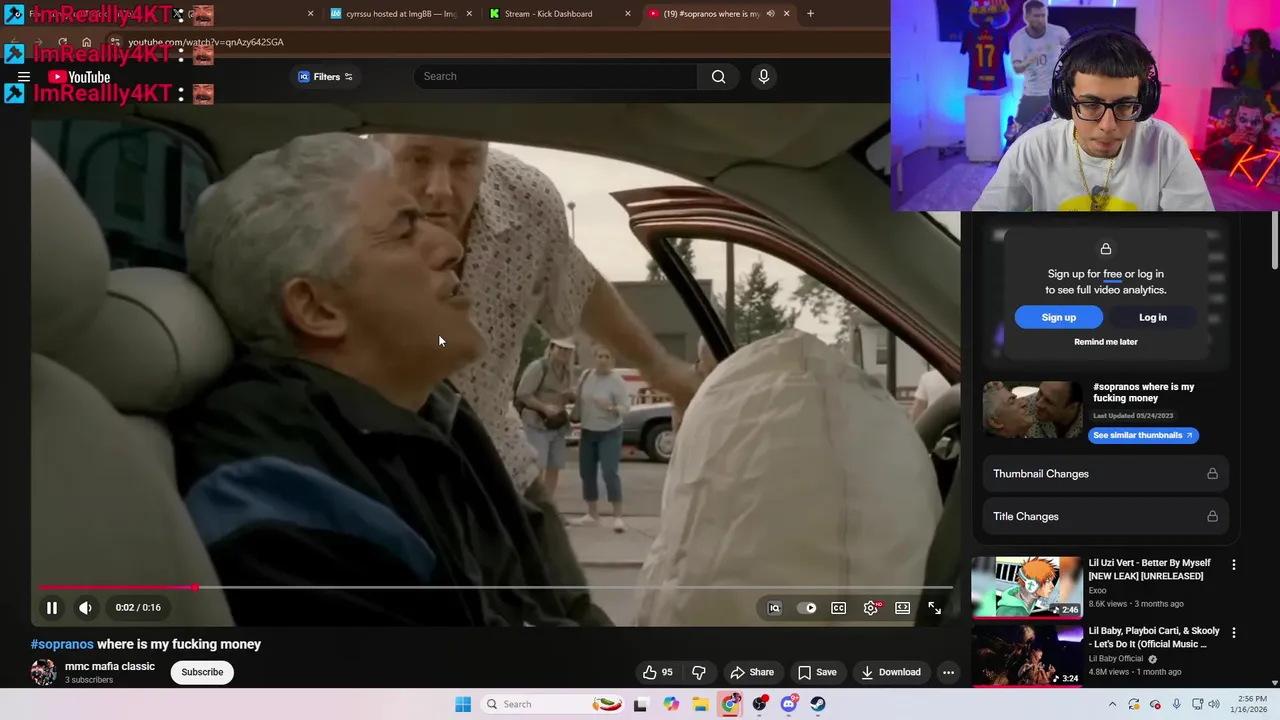Click the browser address bar URL

[206, 42]
